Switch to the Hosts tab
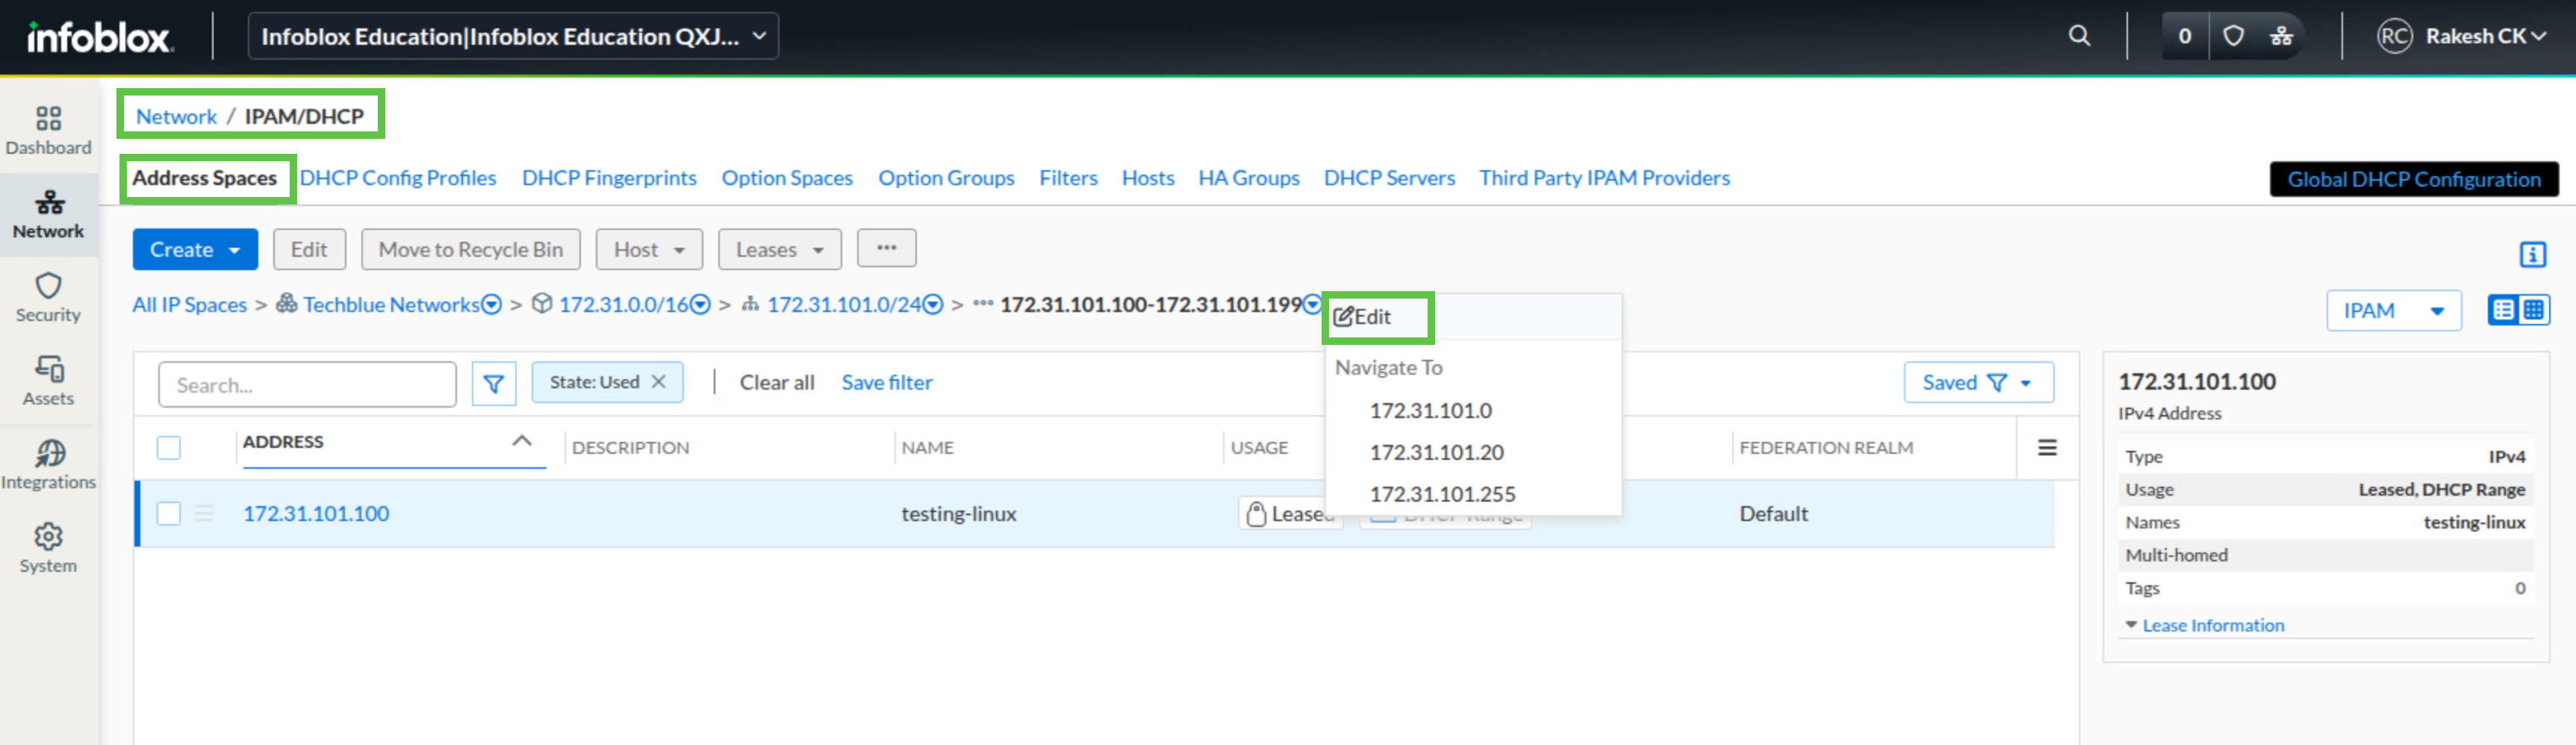 point(1148,178)
